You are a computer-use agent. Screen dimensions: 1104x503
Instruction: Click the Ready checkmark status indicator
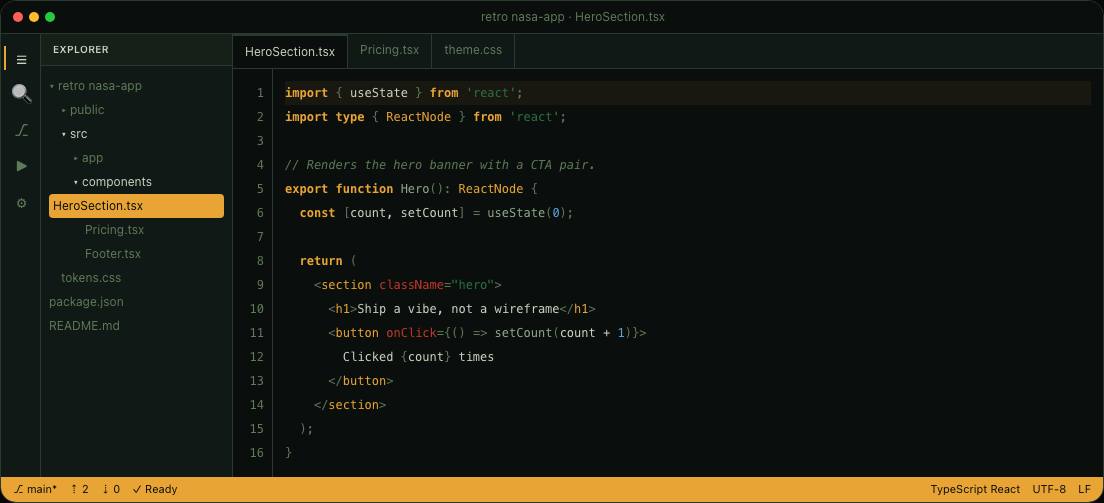tap(155, 489)
